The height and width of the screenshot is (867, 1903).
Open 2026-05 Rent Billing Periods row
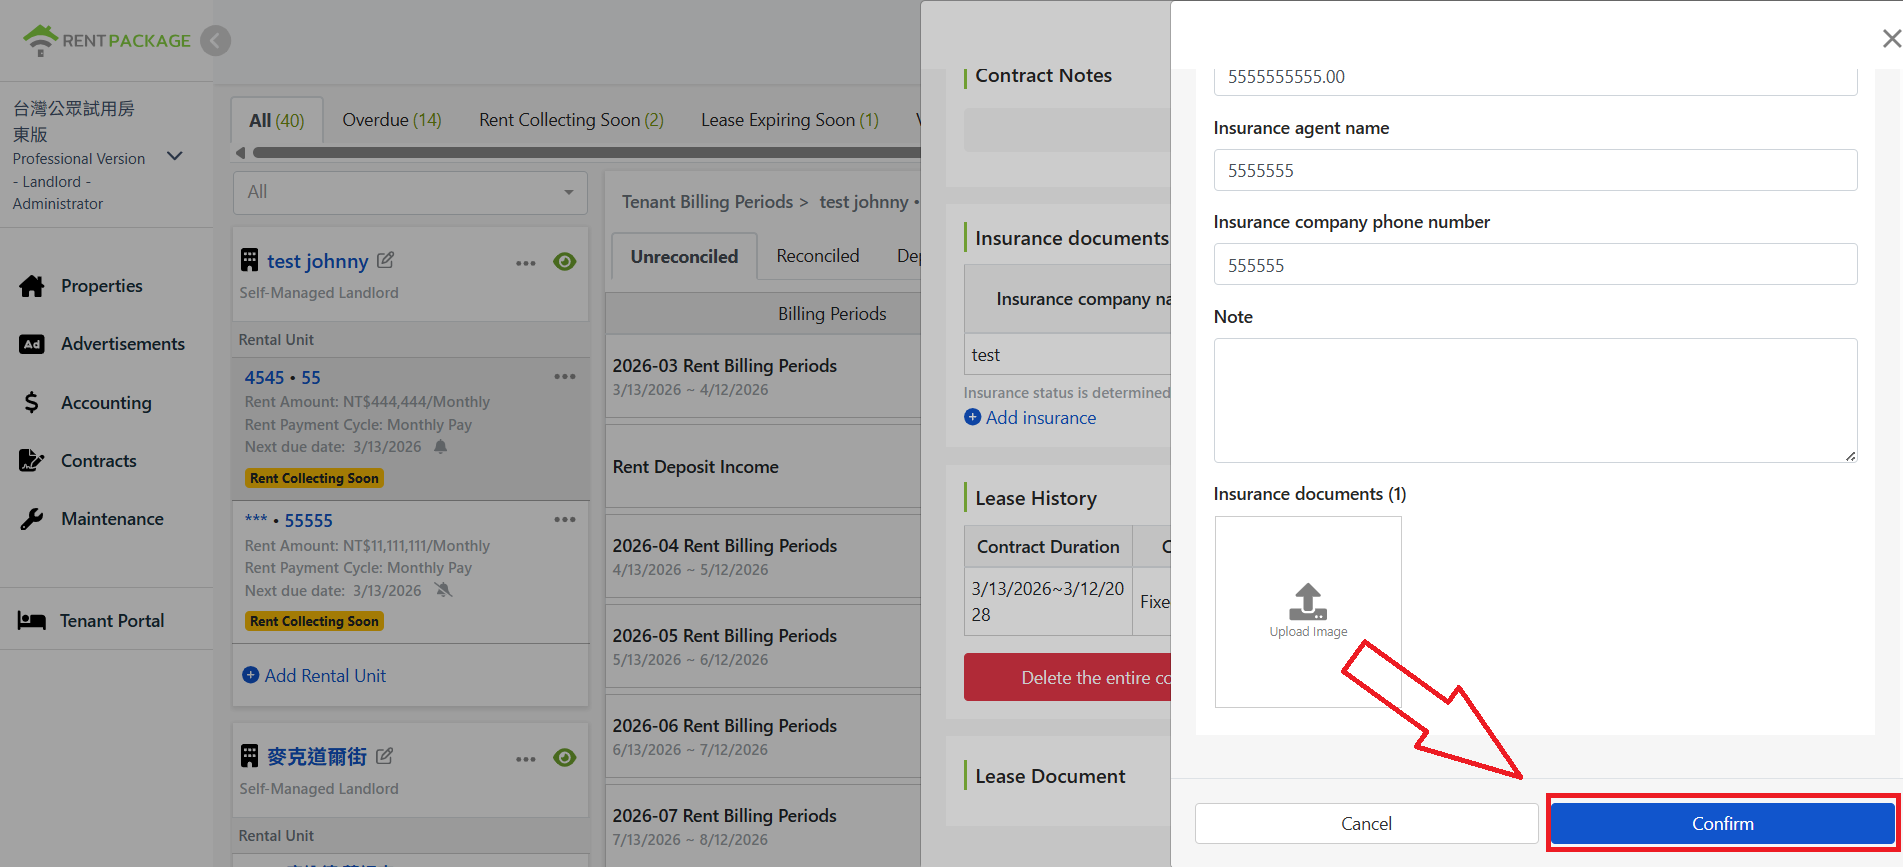pos(764,646)
